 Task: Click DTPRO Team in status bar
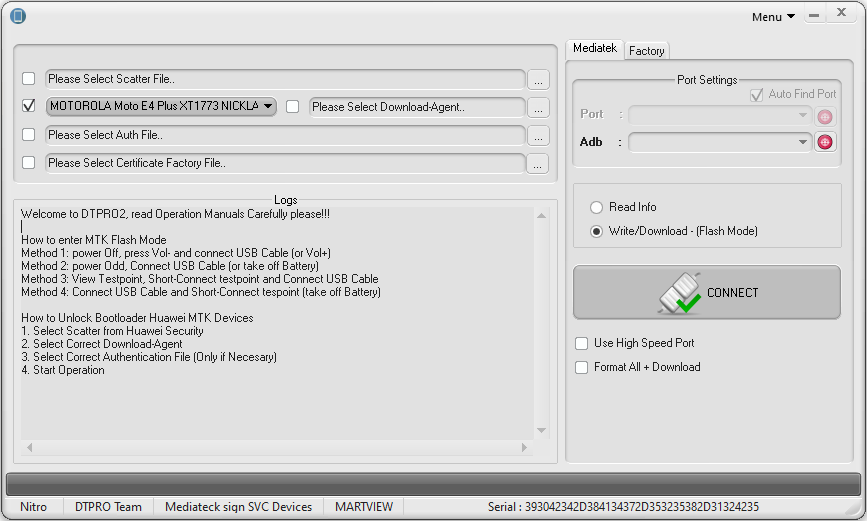click(108, 507)
